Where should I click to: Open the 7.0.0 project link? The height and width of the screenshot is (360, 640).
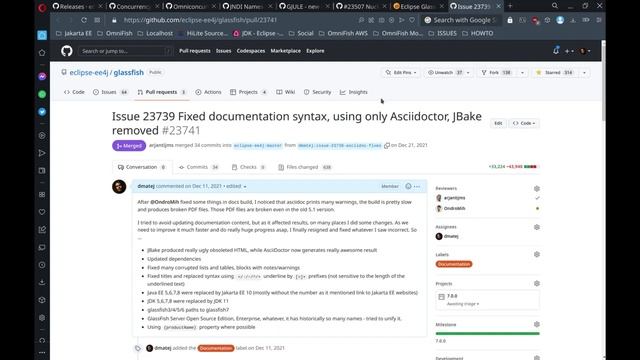tap(452, 296)
